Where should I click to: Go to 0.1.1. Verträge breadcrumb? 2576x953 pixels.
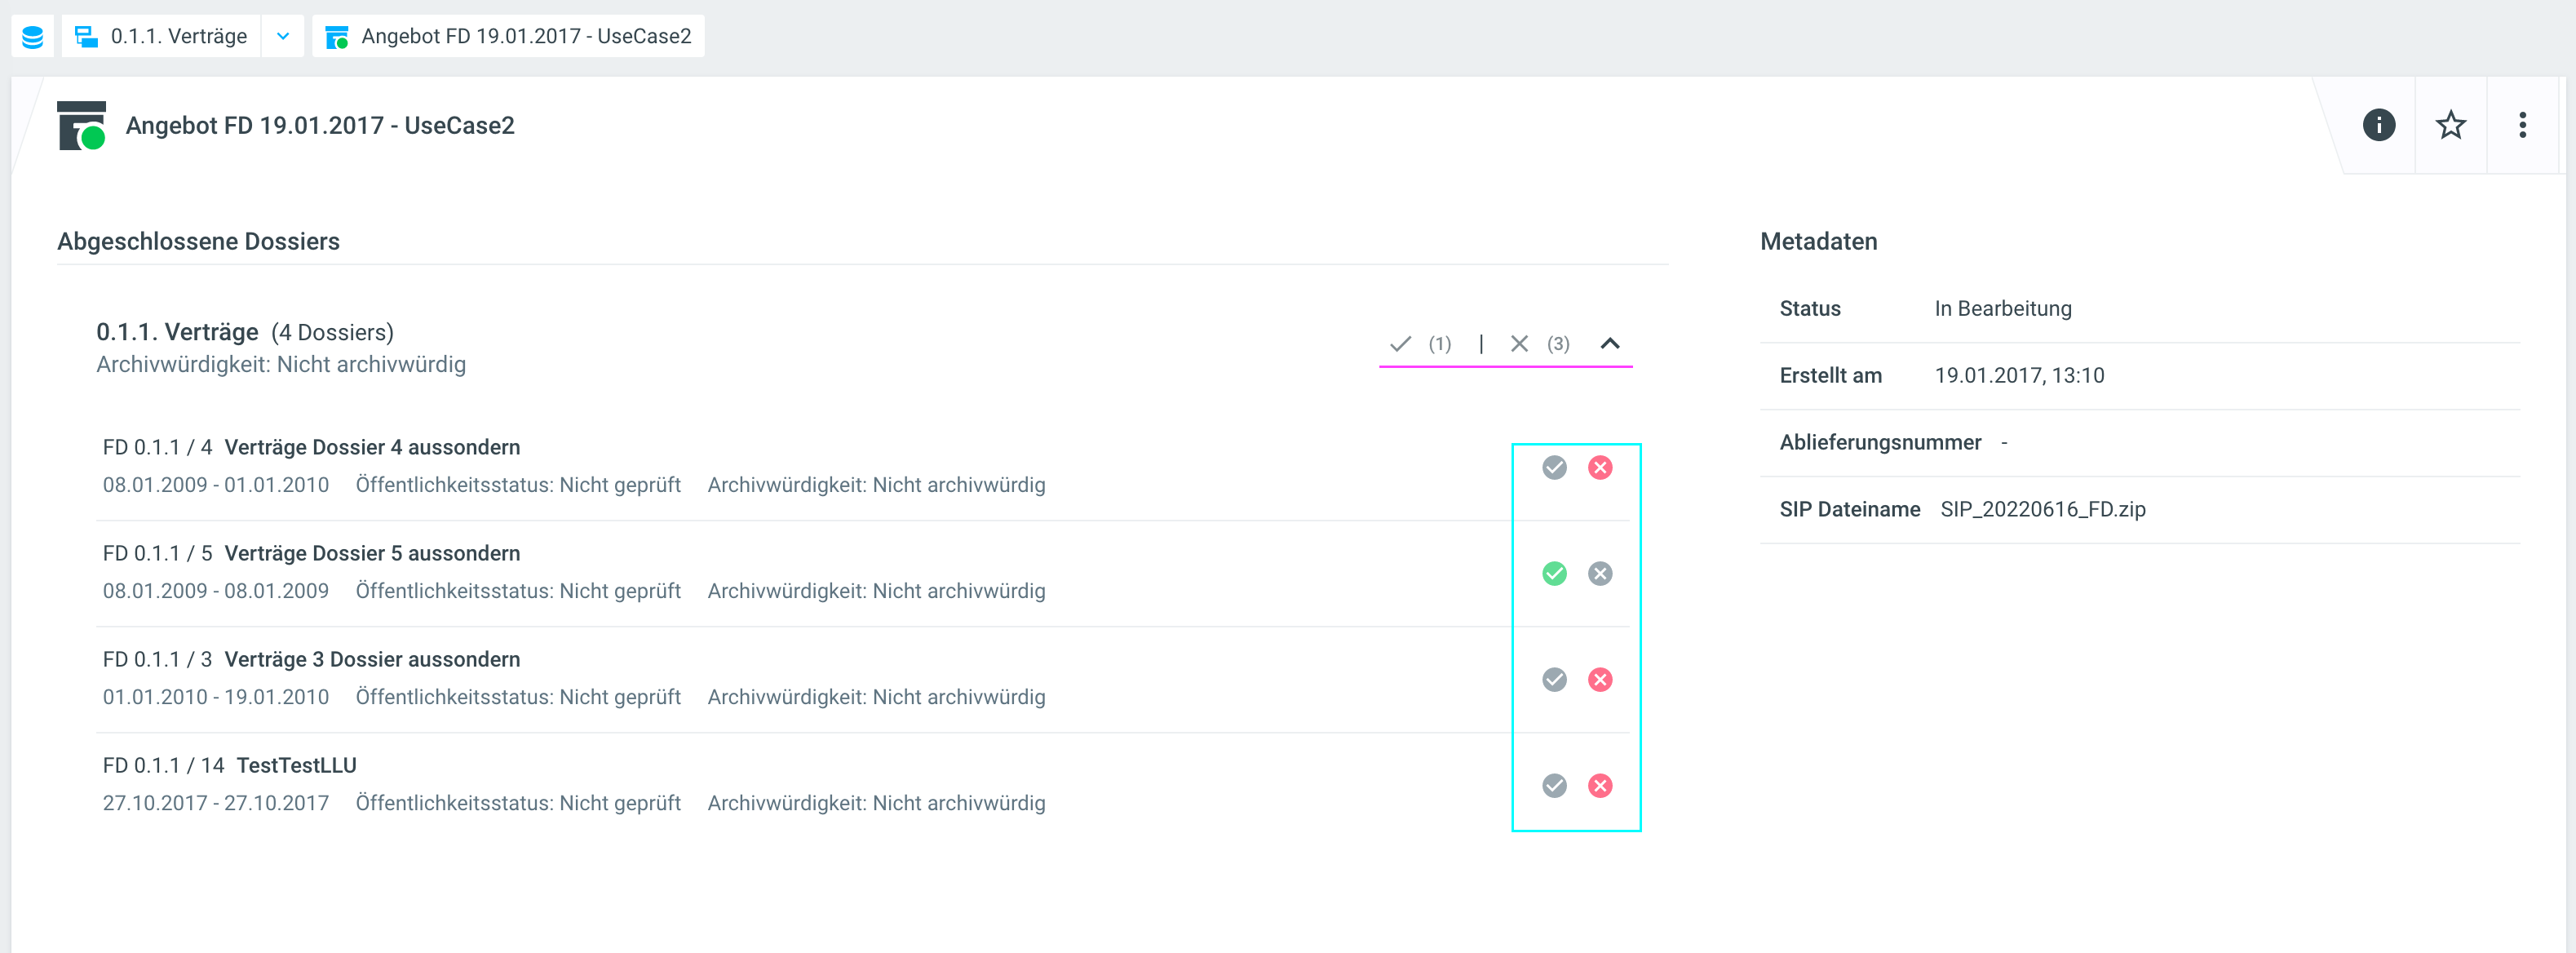tap(178, 37)
